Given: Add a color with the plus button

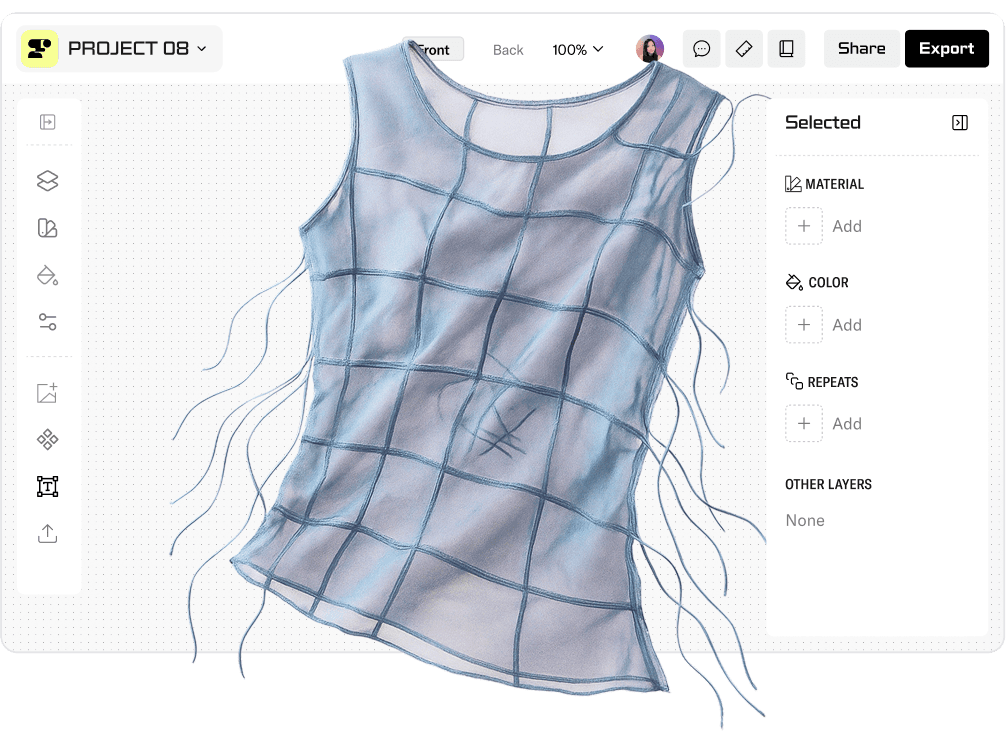Looking at the screenshot, I should (804, 325).
